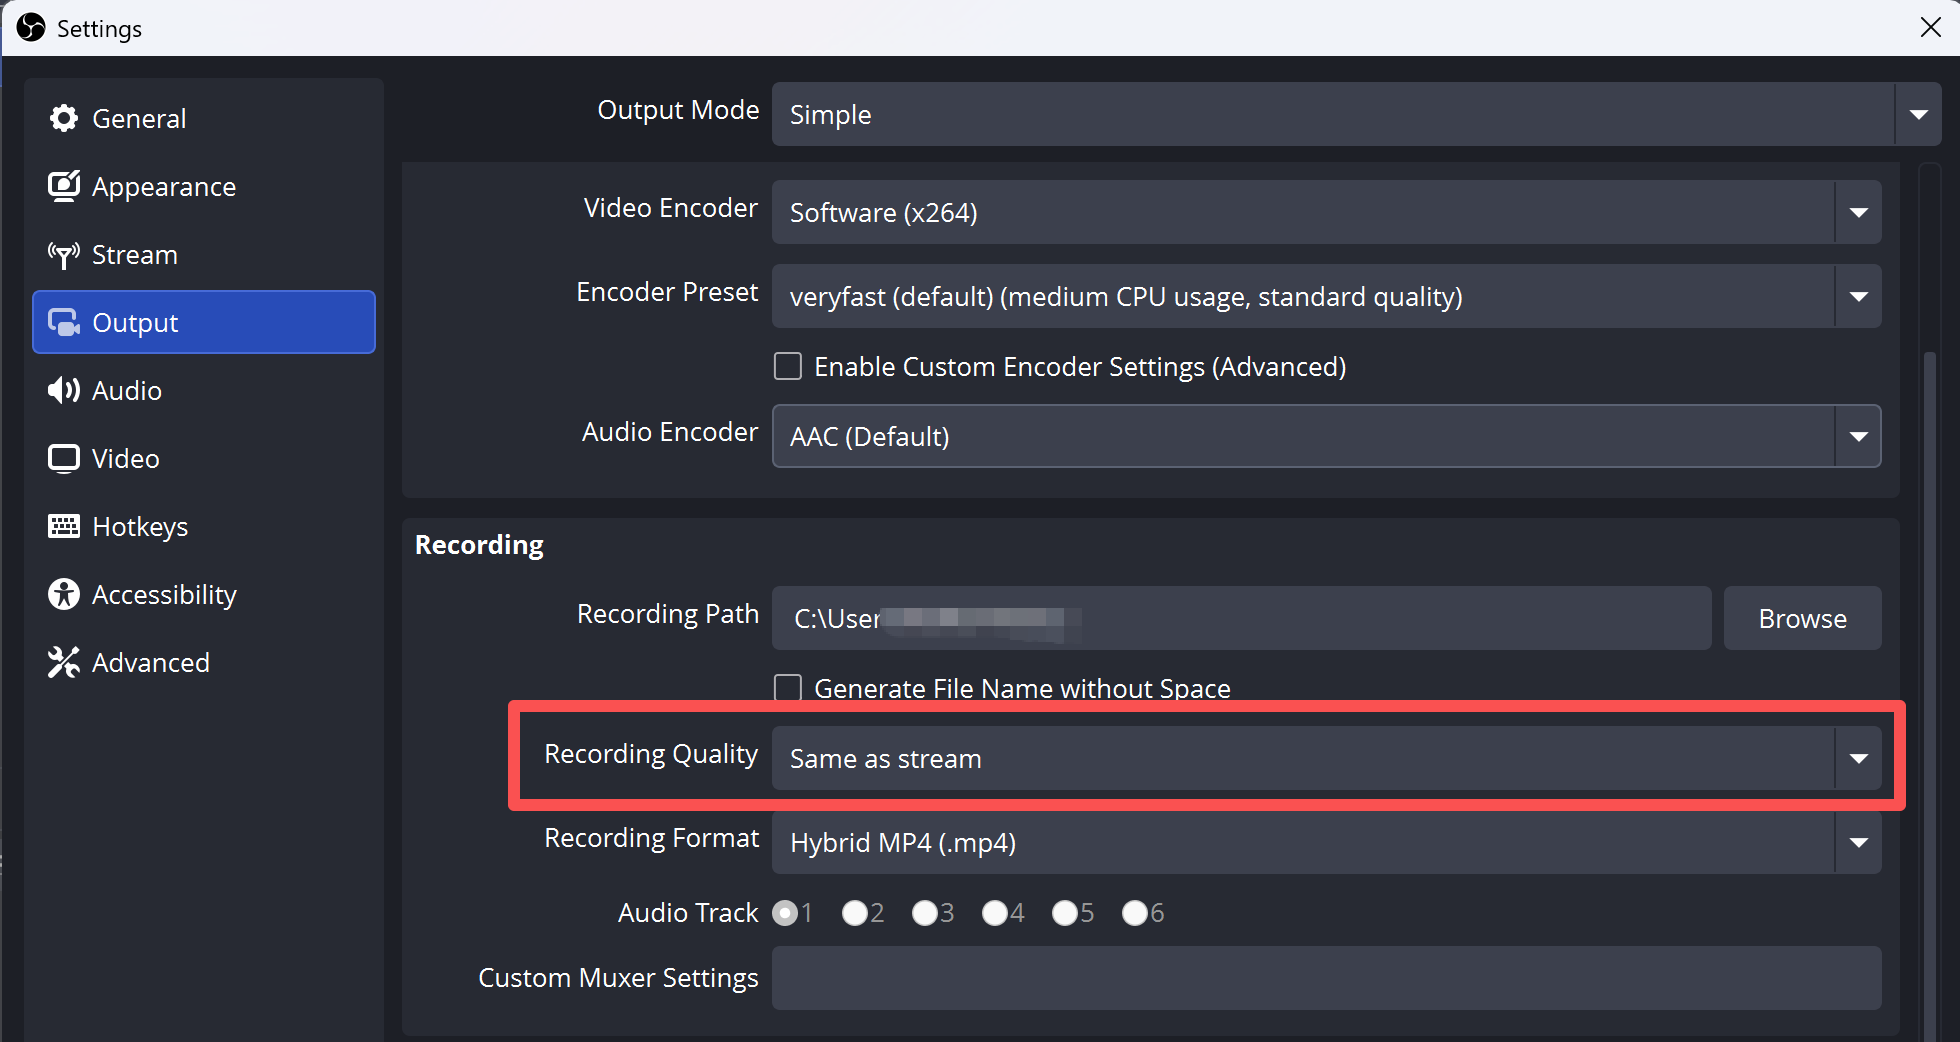Click the Hotkeys keyboard icon

(x=64, y=526)
